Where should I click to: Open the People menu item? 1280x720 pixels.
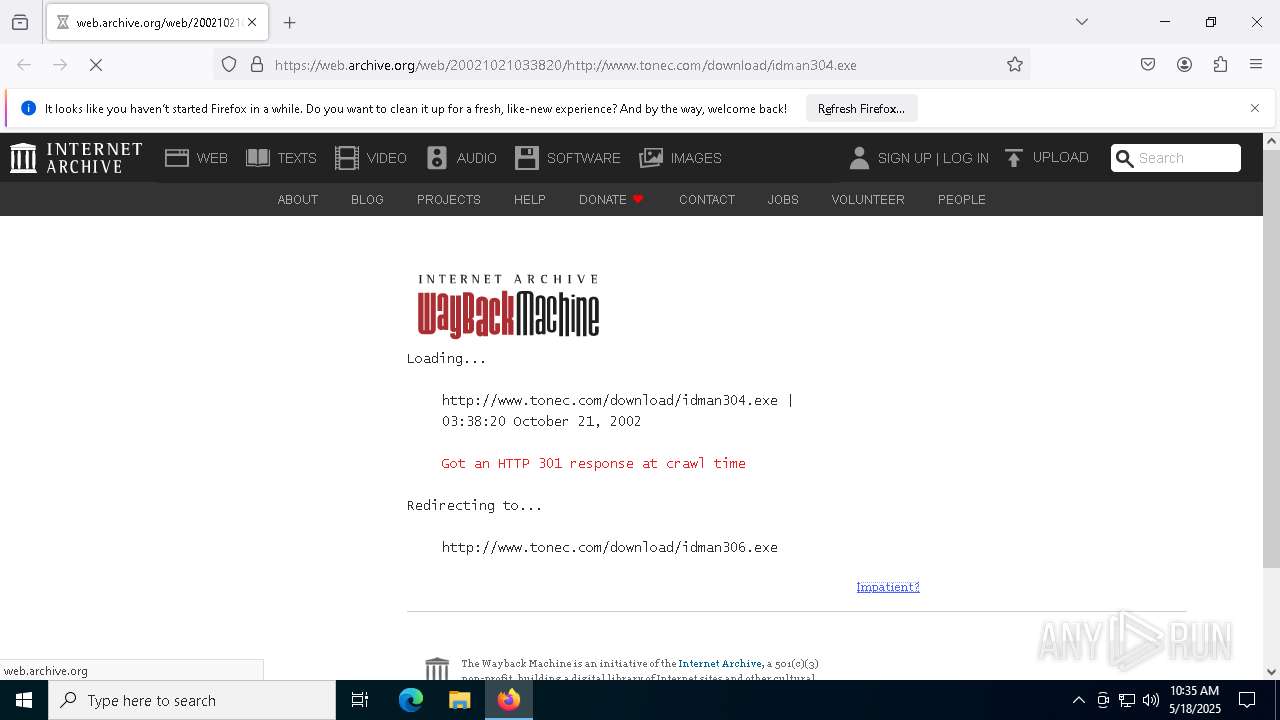961,199
